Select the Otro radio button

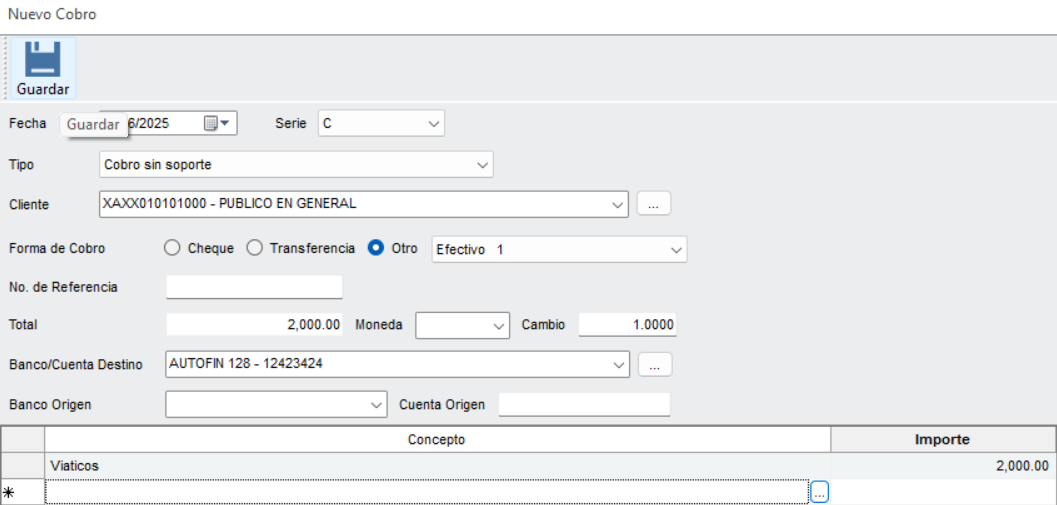(x=375, y=248)
